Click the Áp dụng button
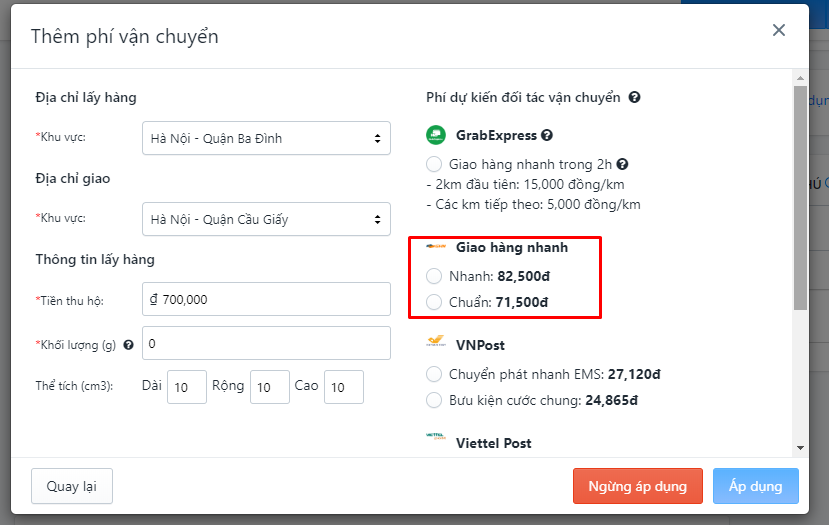The height and width of the screenshot is (525, 829). click(756, 486)
